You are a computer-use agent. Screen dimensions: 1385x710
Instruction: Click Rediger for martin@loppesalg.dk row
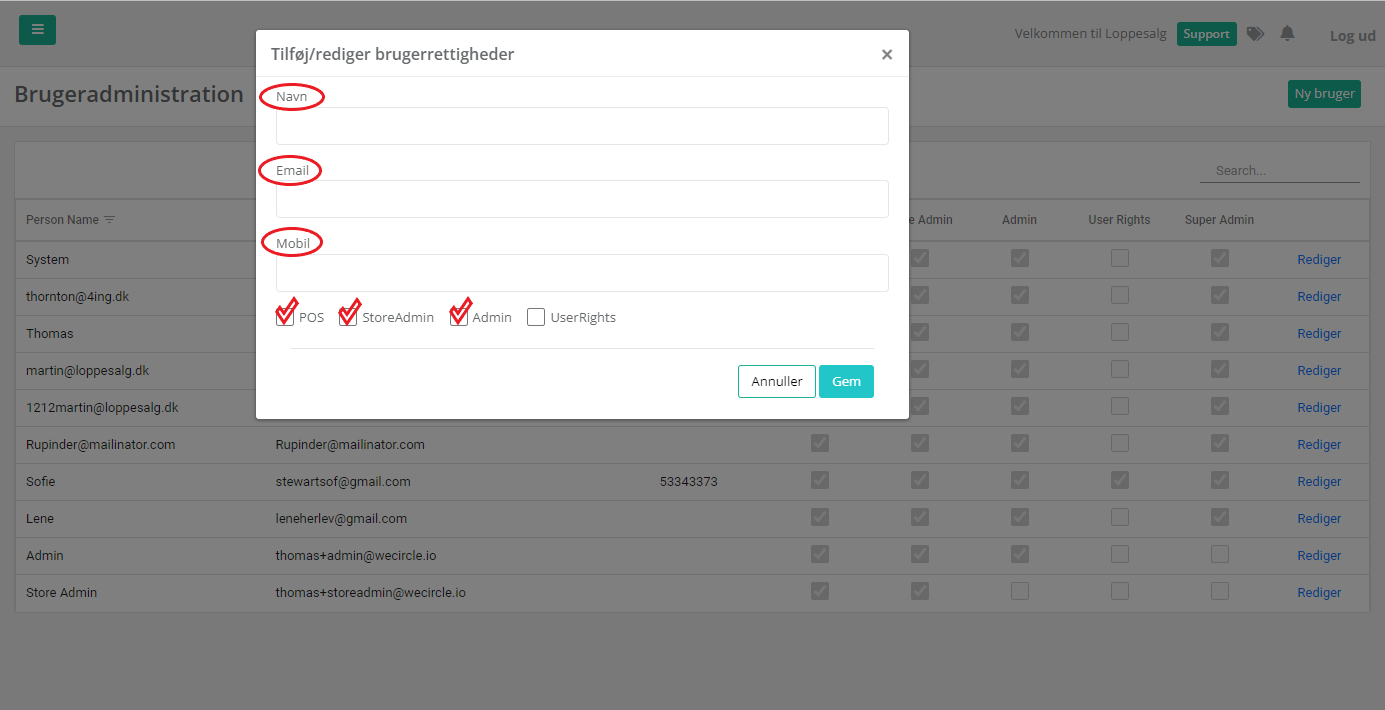click(1319, 370)
